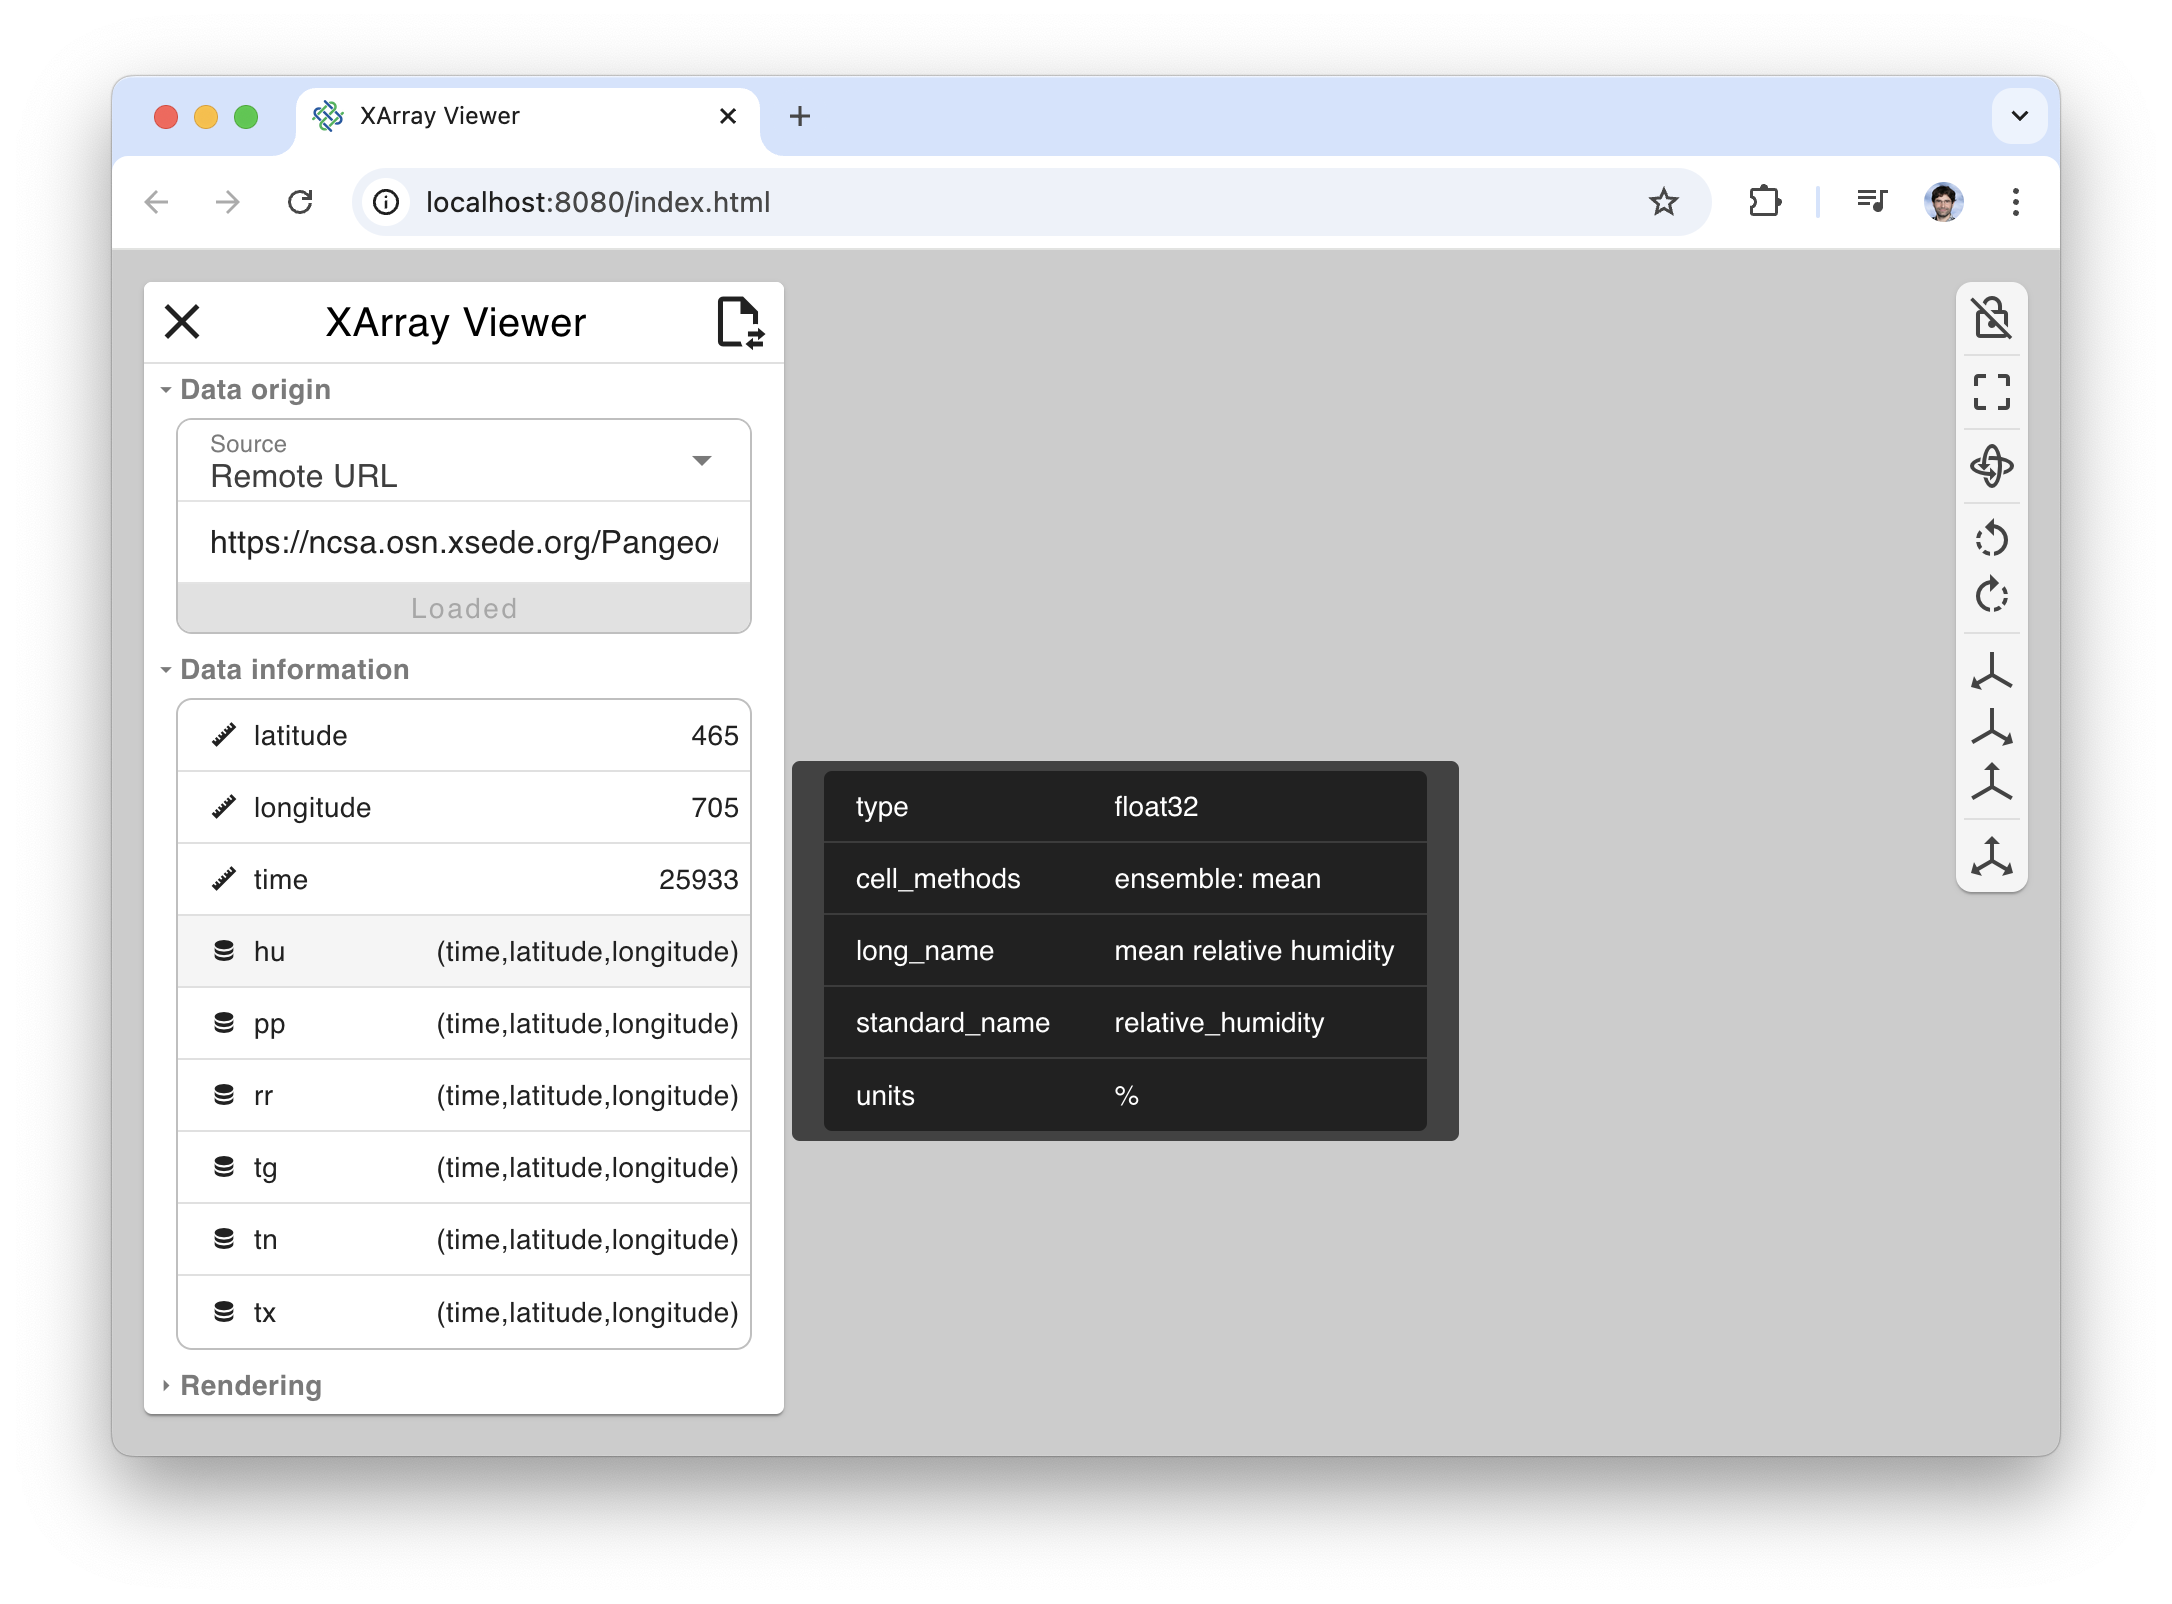Viewport: 2172px width, 1604px height.
Task: Click the database icon beside tx variable
Action: [x=224, y=1311]
